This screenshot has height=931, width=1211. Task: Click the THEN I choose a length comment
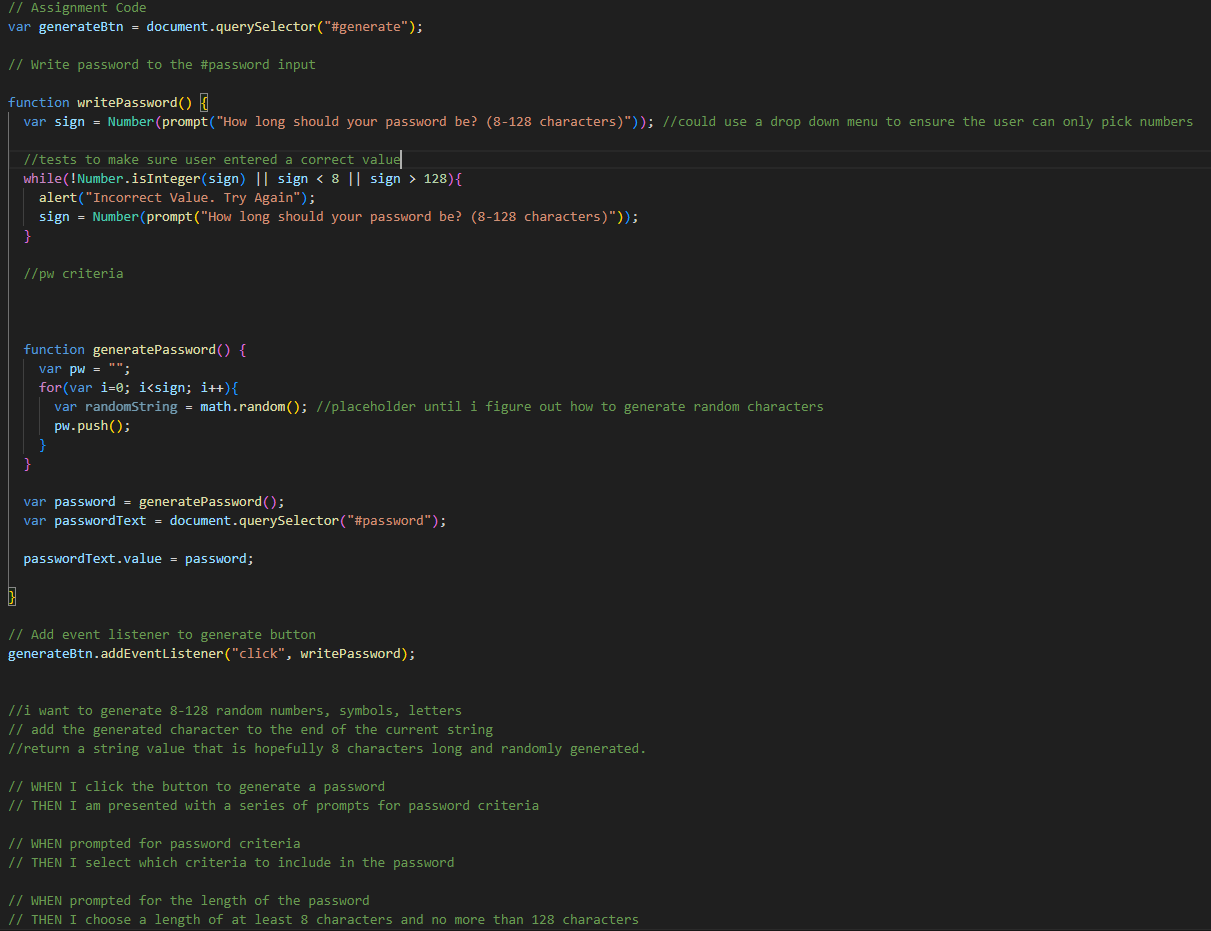[x=320, y=919]
